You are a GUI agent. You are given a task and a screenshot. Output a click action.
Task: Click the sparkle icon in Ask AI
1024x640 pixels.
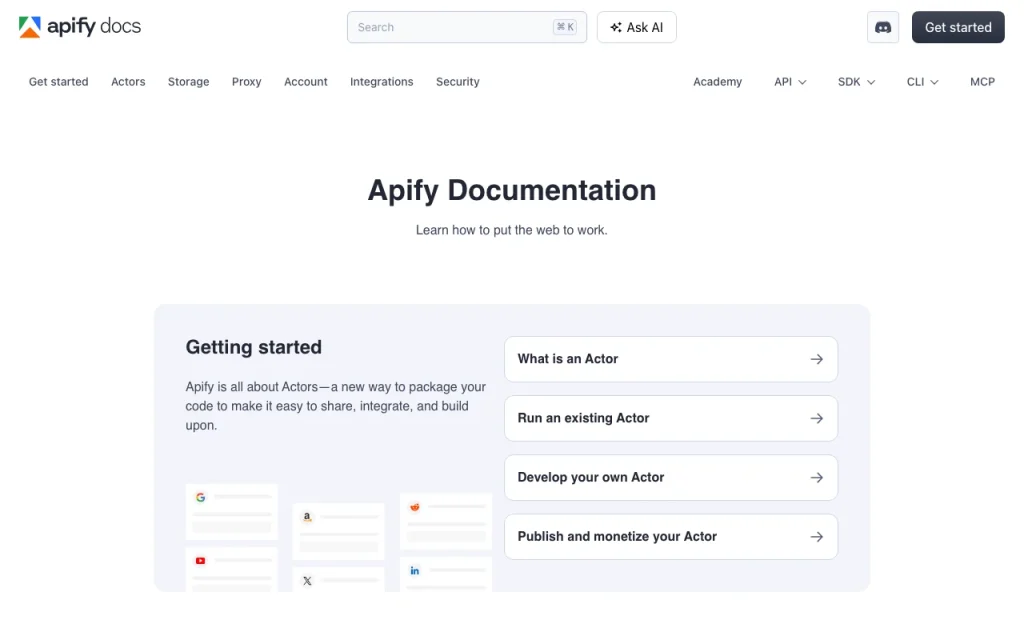(616, 27)
